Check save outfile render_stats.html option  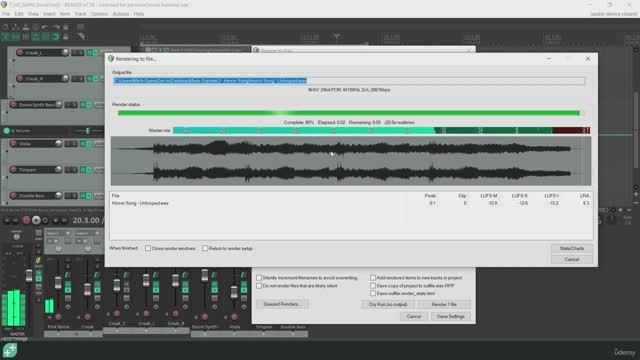pos(373,293)
